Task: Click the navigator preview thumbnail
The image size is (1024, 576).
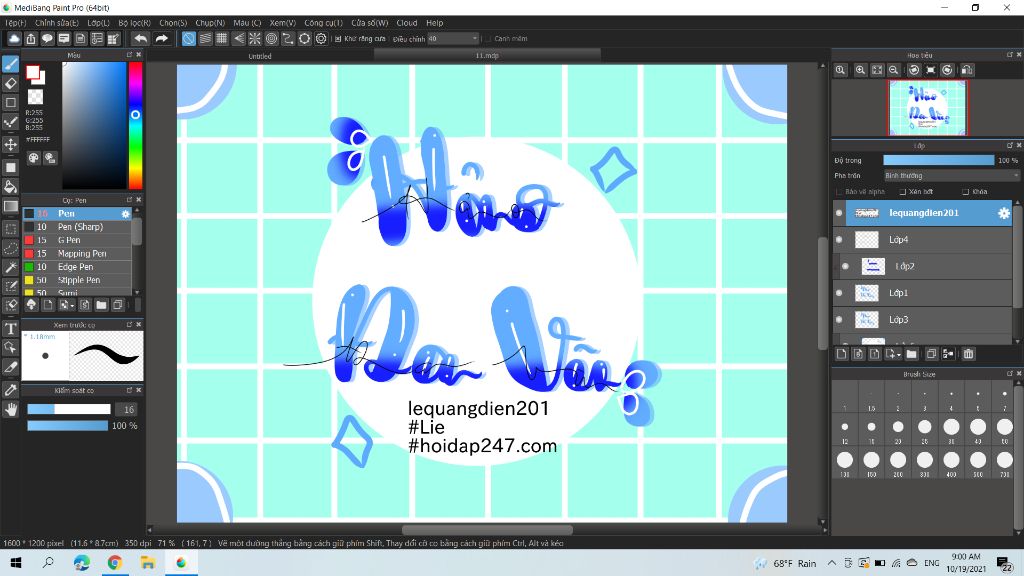Action: [928, 107]
